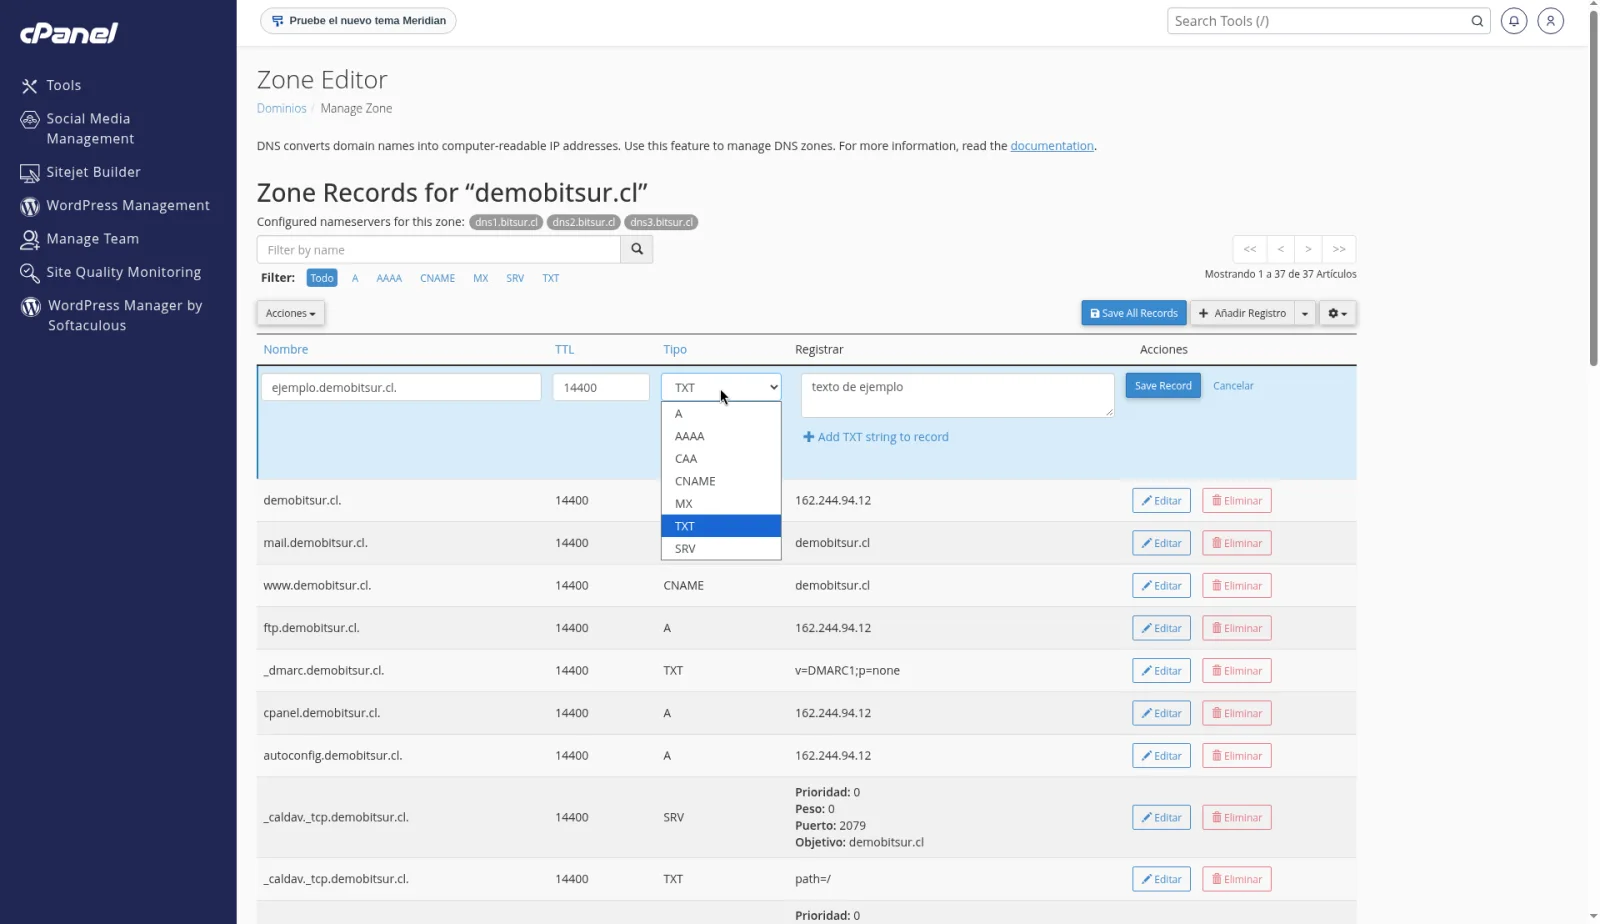This screenshot has height=924, width=1600.
Task: Open the gear settings dropdown
Action: pyautogui.click(x=1338, y=313)
